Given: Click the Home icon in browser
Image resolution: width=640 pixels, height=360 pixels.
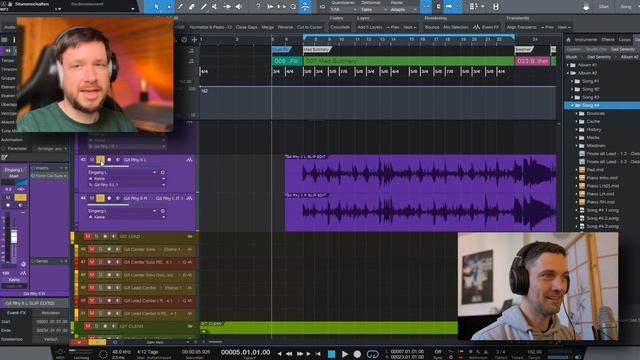Looking at the screenshot, I should click(568, 40).
